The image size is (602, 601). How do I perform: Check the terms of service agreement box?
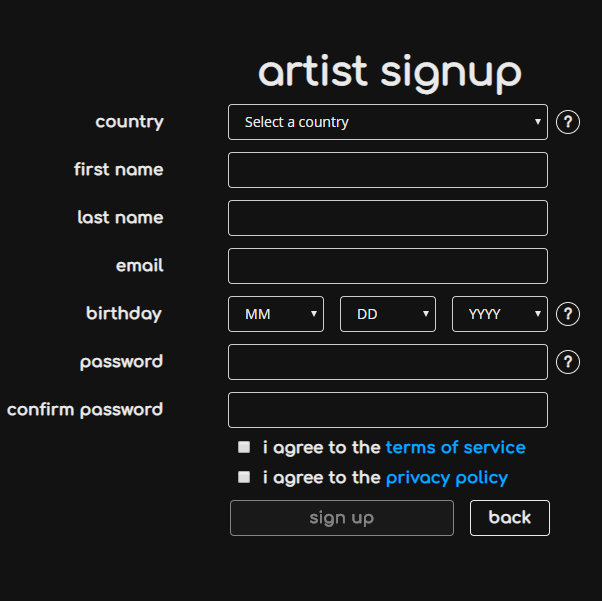tap(244, 447)
